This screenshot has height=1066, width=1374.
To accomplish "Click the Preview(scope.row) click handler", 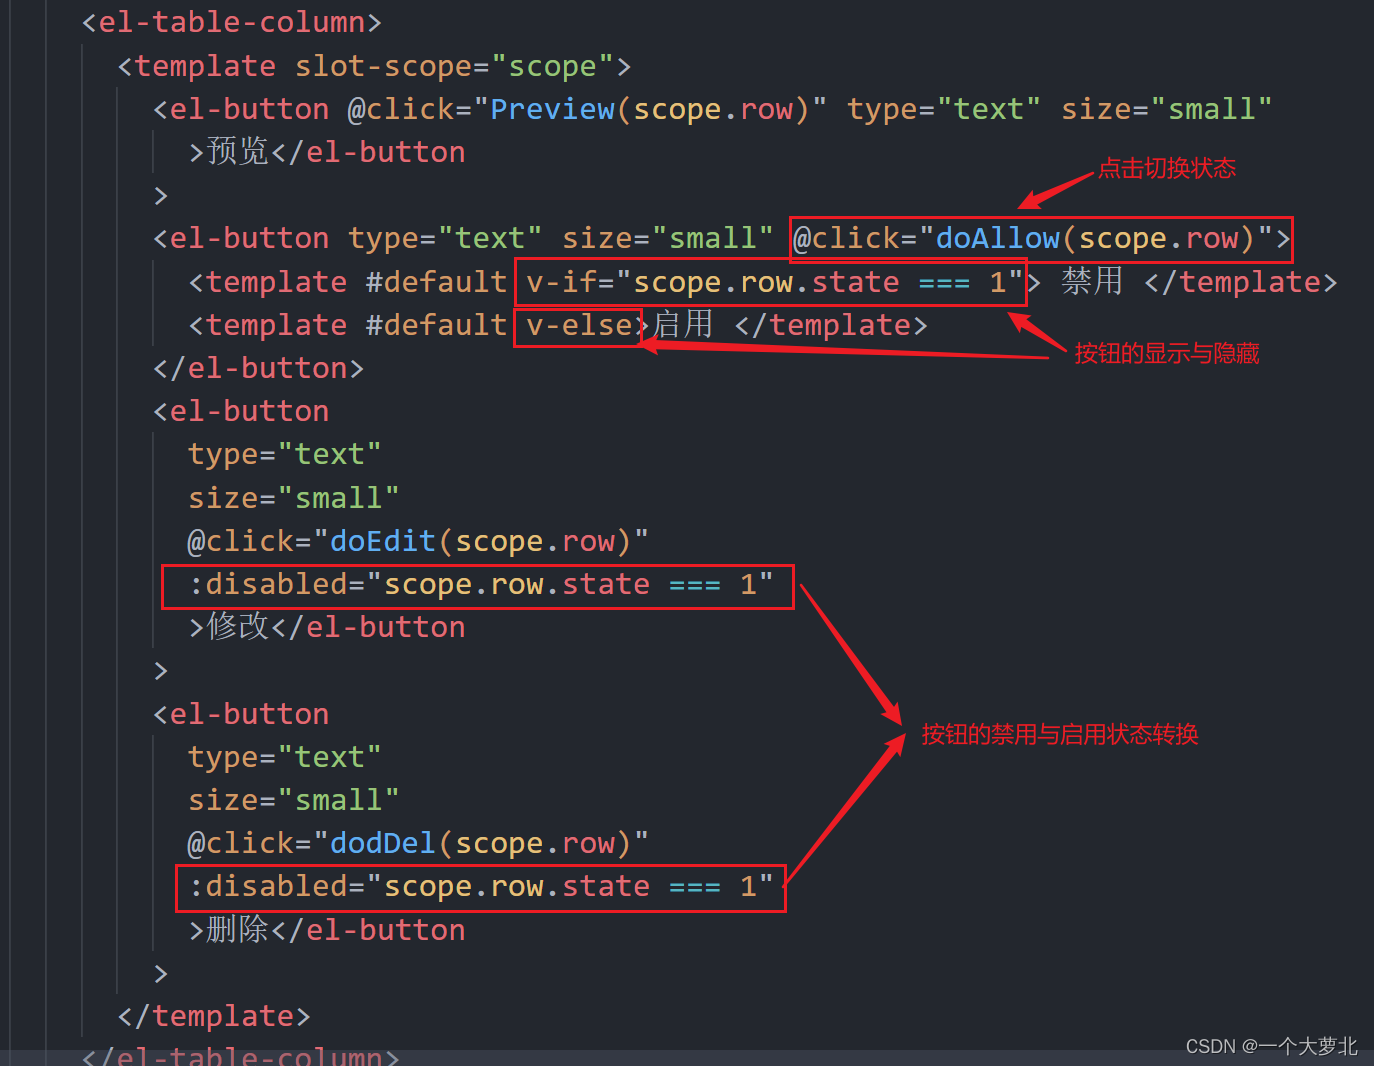I will (649, 109).
